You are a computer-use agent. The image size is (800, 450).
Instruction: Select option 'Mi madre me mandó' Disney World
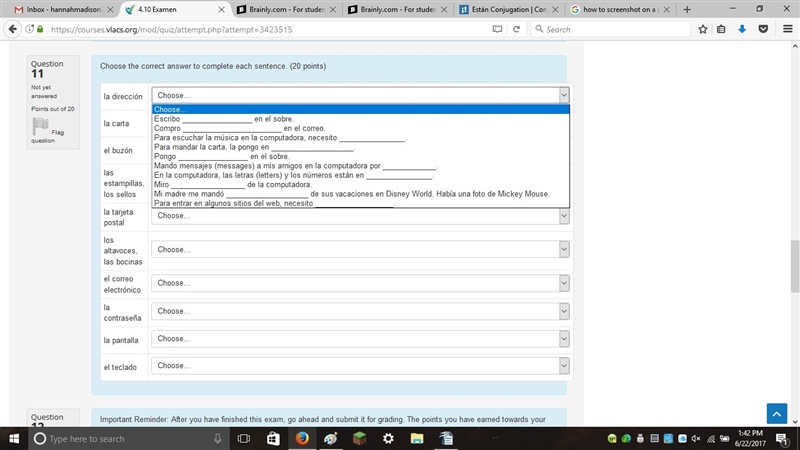pyautogui.click(x=360, y=194)
